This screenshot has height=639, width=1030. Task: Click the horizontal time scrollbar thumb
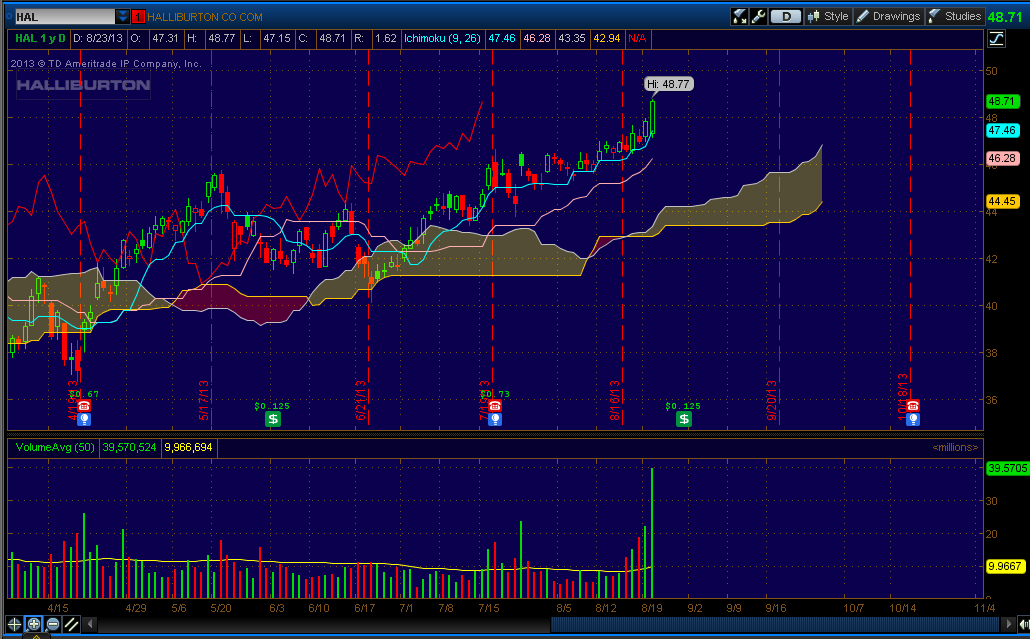click(x=775, y=624)
